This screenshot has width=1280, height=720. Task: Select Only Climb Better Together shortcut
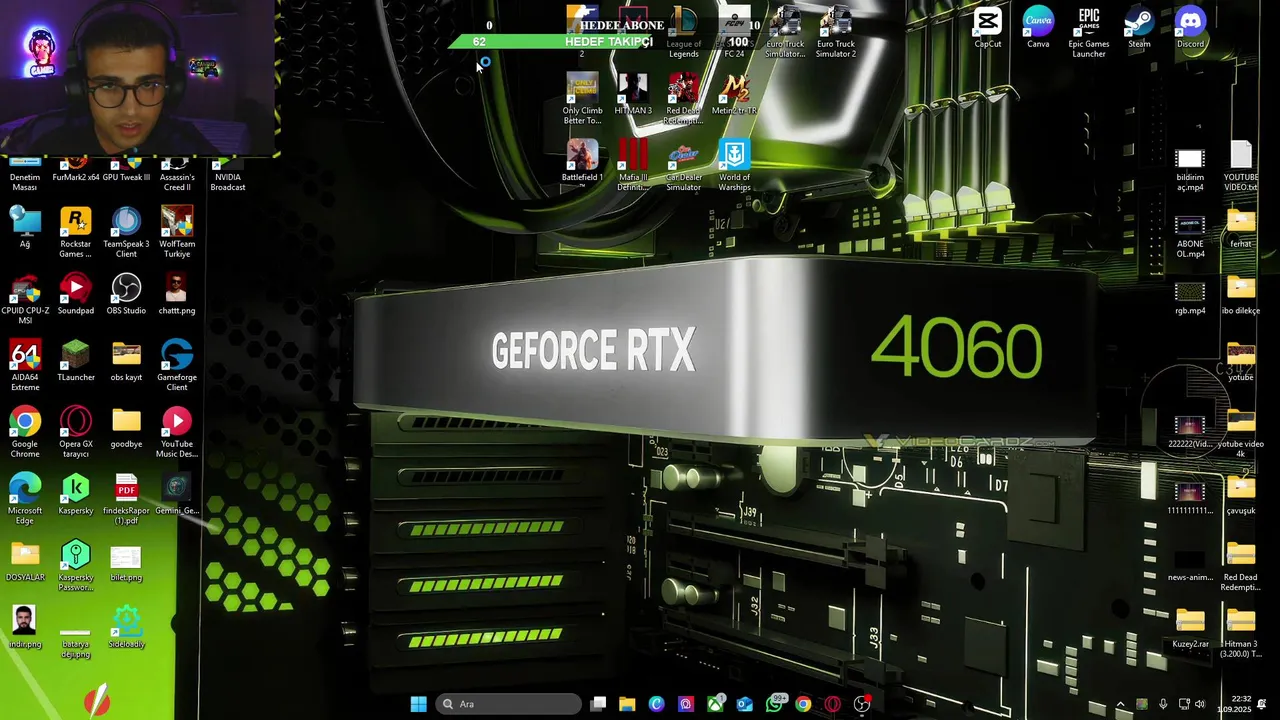582,99
